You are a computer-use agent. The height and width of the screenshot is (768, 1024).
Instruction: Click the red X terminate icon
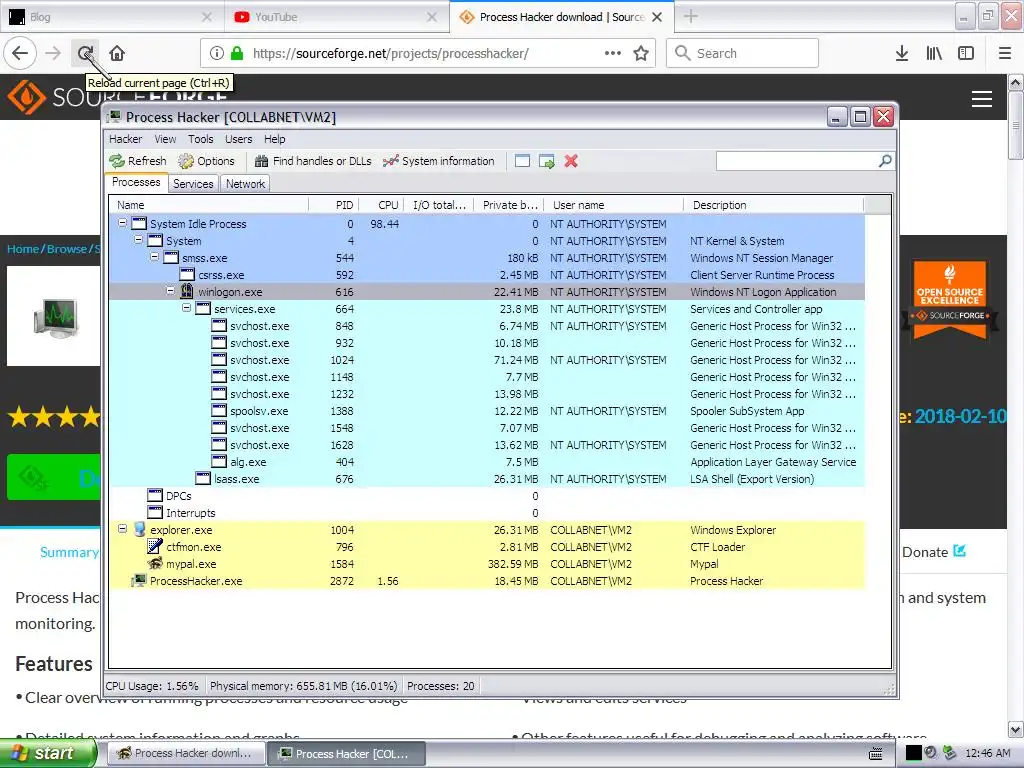coord(571,161)
